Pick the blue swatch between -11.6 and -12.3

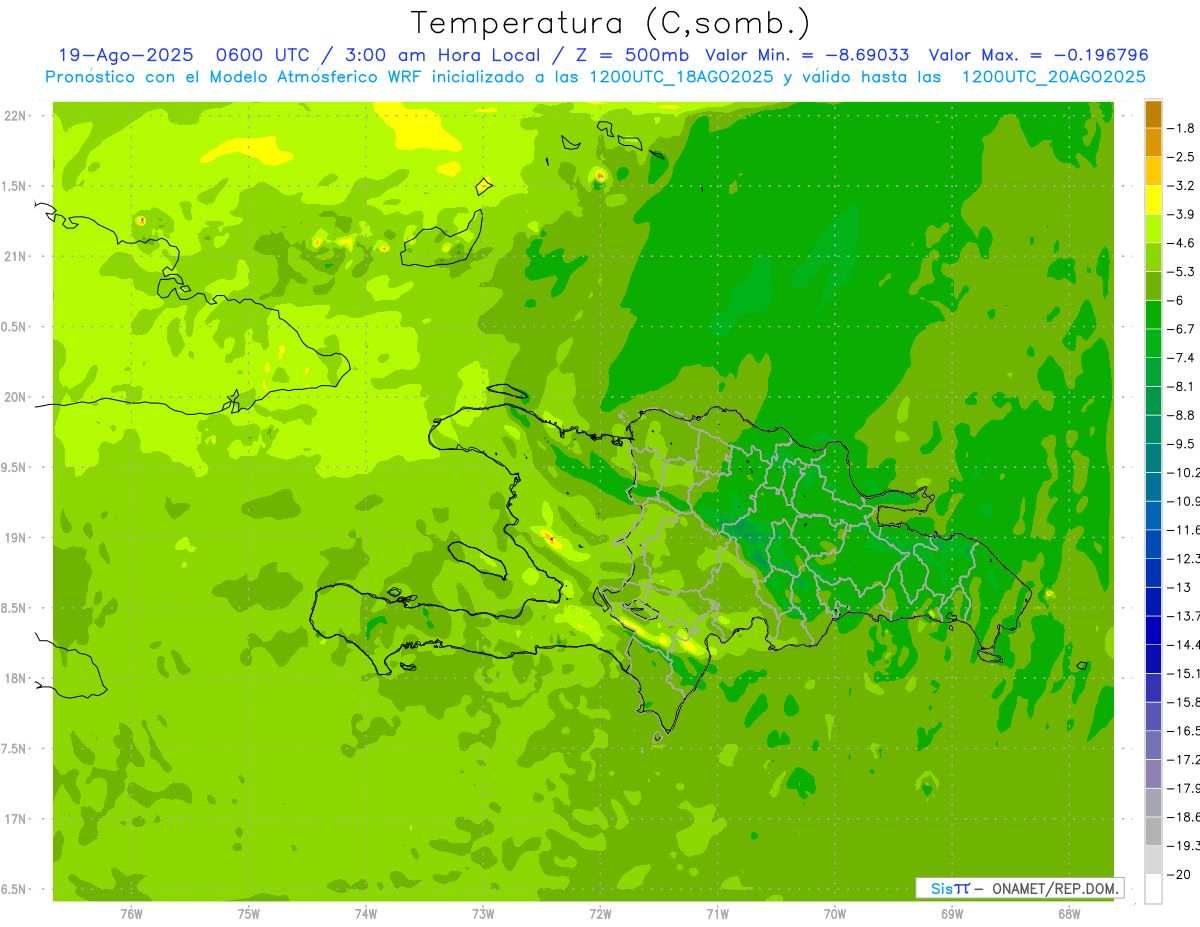[1153, 544]
